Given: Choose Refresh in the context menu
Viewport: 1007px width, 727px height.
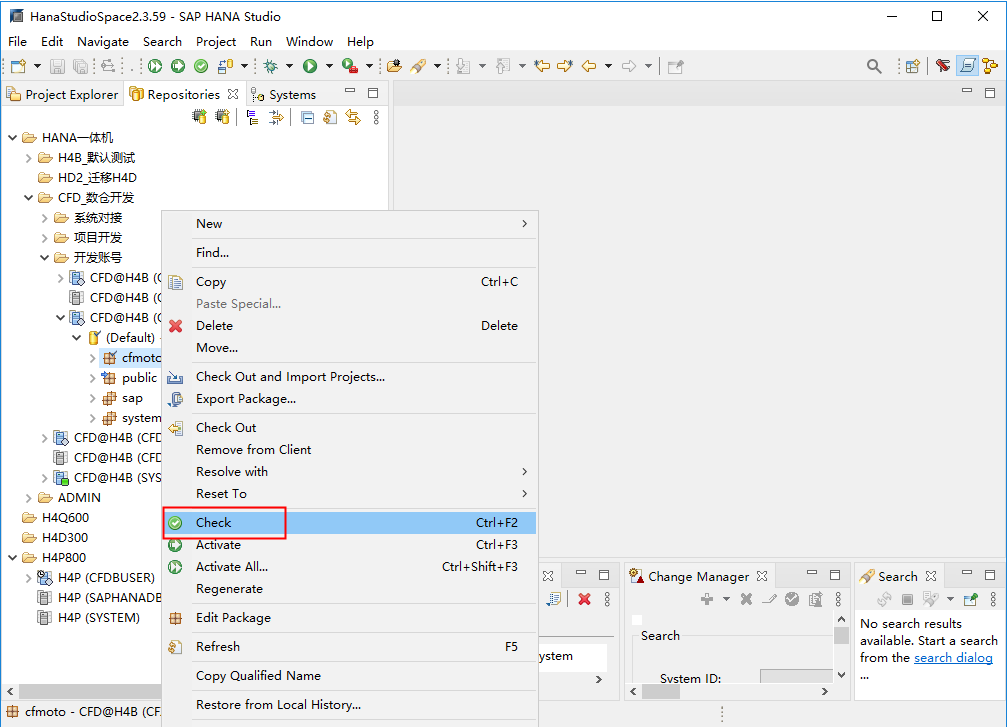Looking at the screenshot, I should [349, 647].
